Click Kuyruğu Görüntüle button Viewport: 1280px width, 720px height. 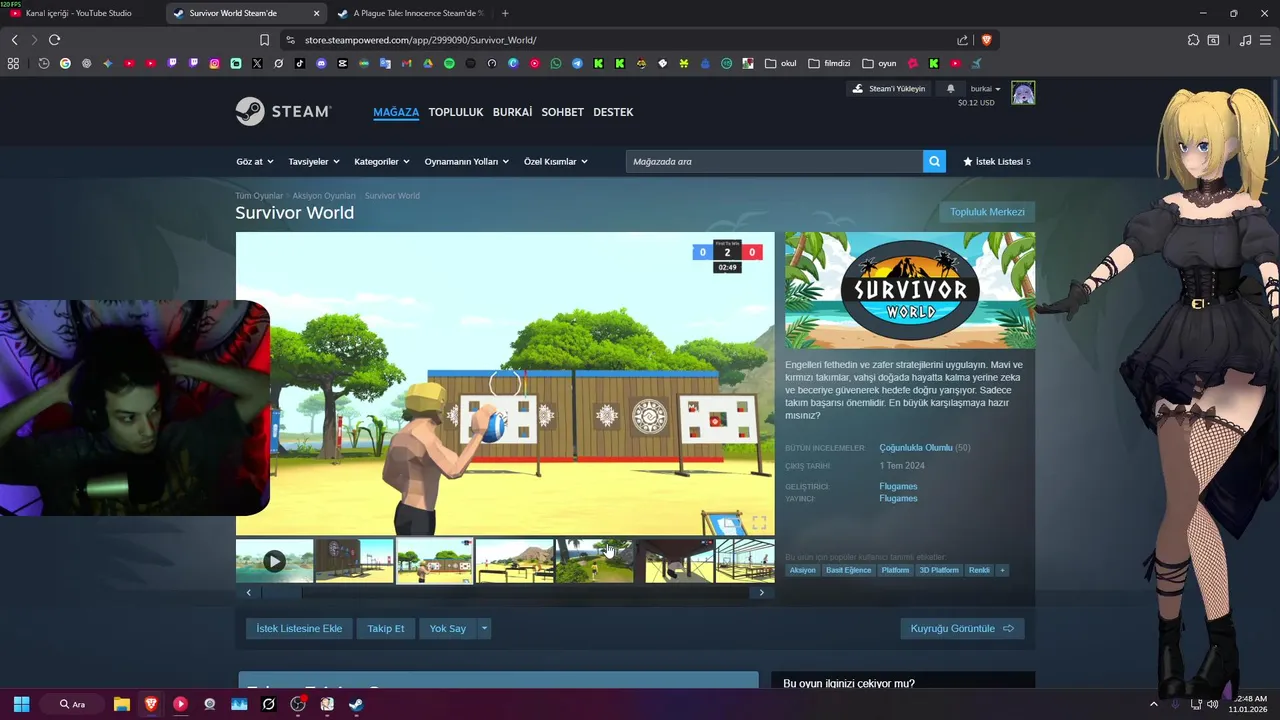(x=962, y=628)
